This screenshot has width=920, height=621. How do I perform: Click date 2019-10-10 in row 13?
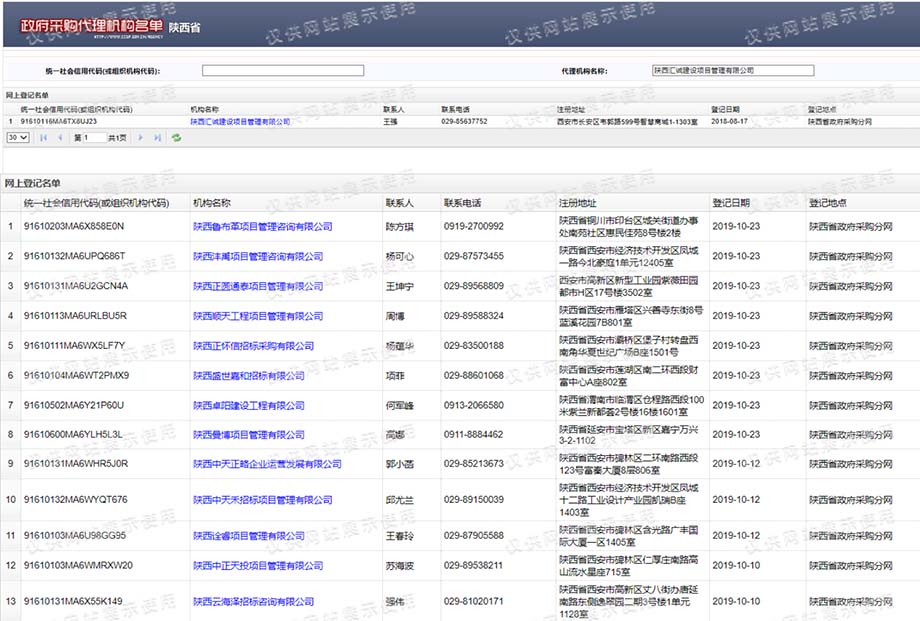(736, 601)
